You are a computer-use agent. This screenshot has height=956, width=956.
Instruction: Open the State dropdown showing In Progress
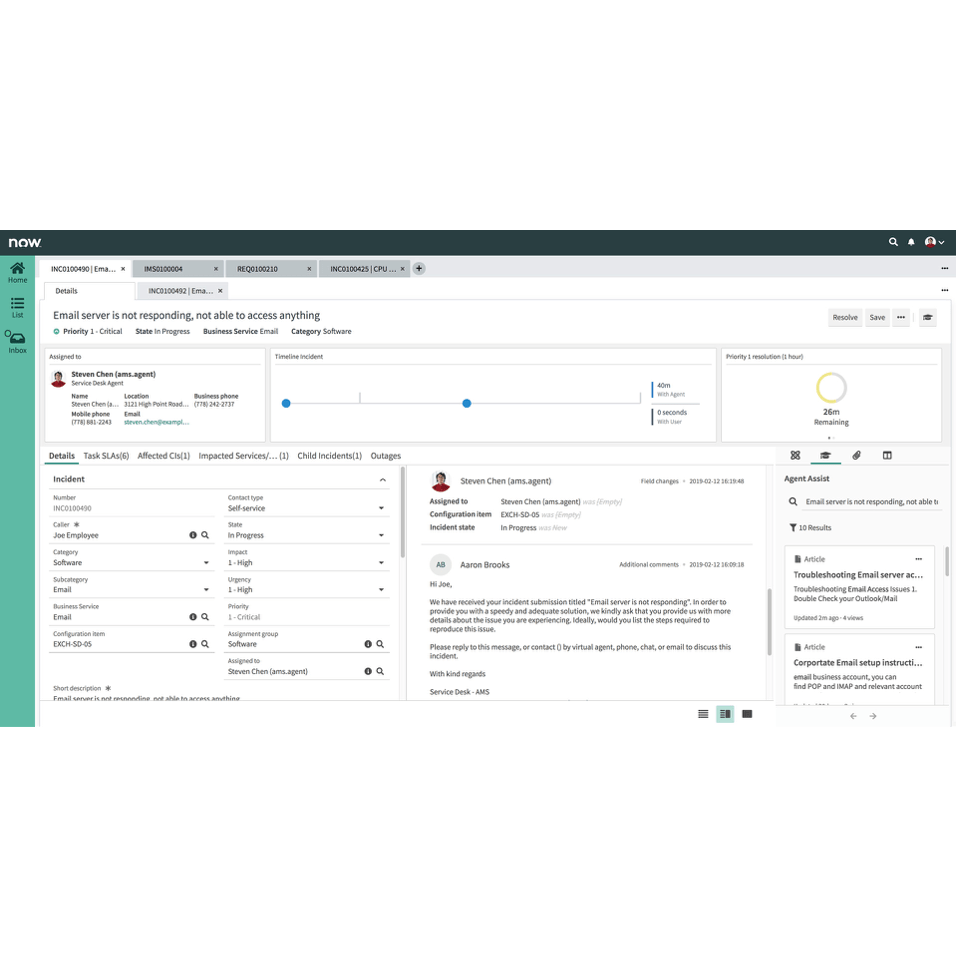point(380,535)
